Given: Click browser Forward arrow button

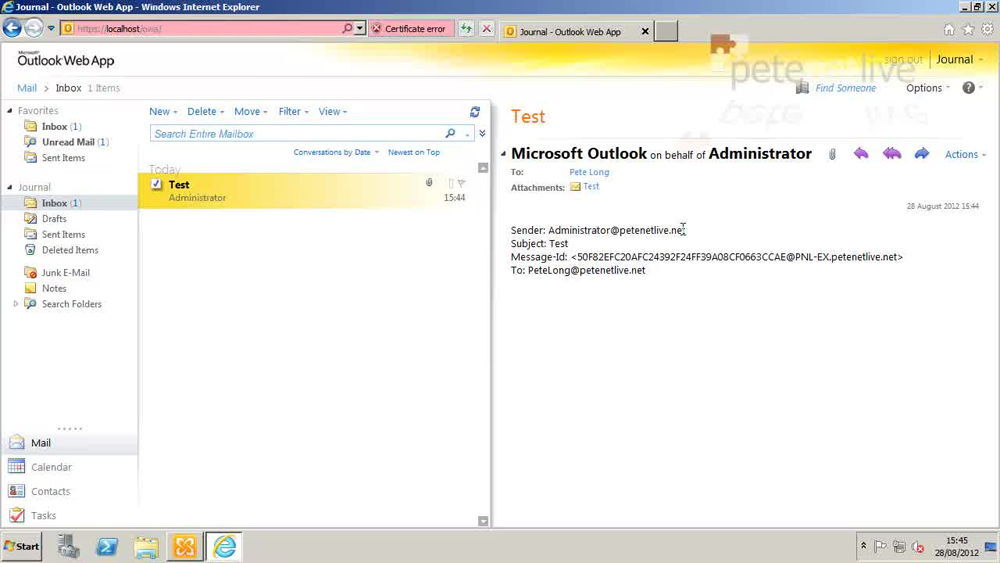Looking at the screenshot, I should 33,28.
